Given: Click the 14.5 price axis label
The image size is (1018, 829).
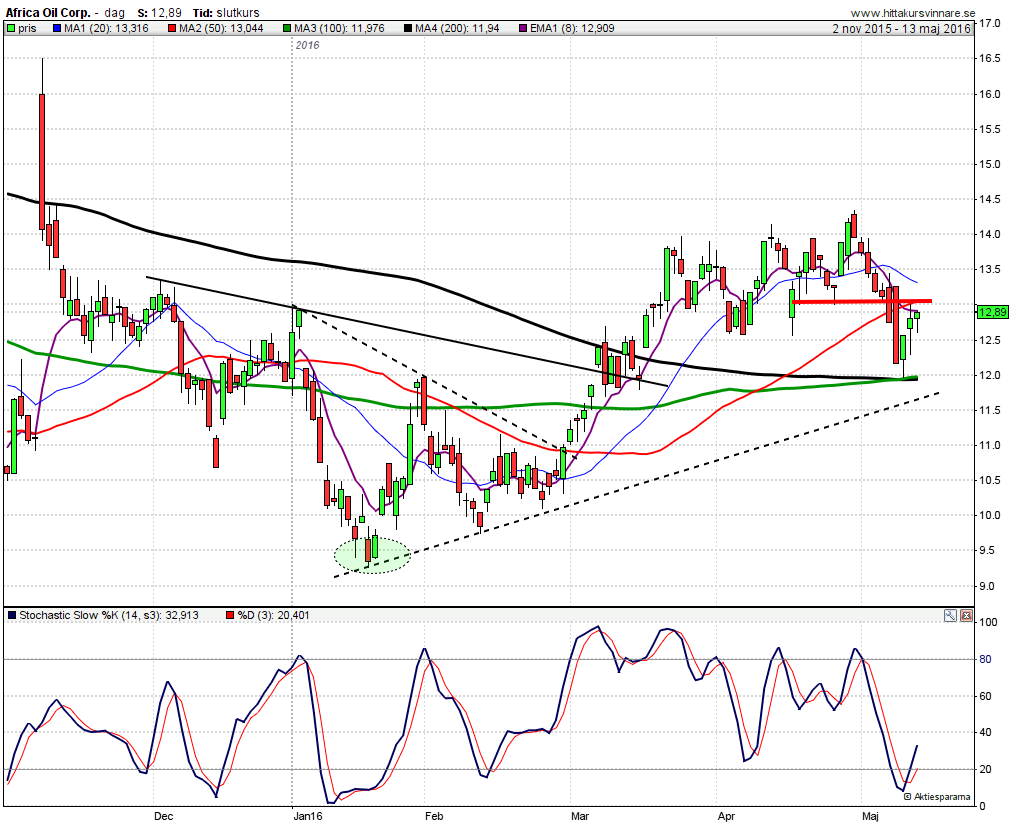Looking at the screenshot, I should pyautogui.click(x=990, y=199).
